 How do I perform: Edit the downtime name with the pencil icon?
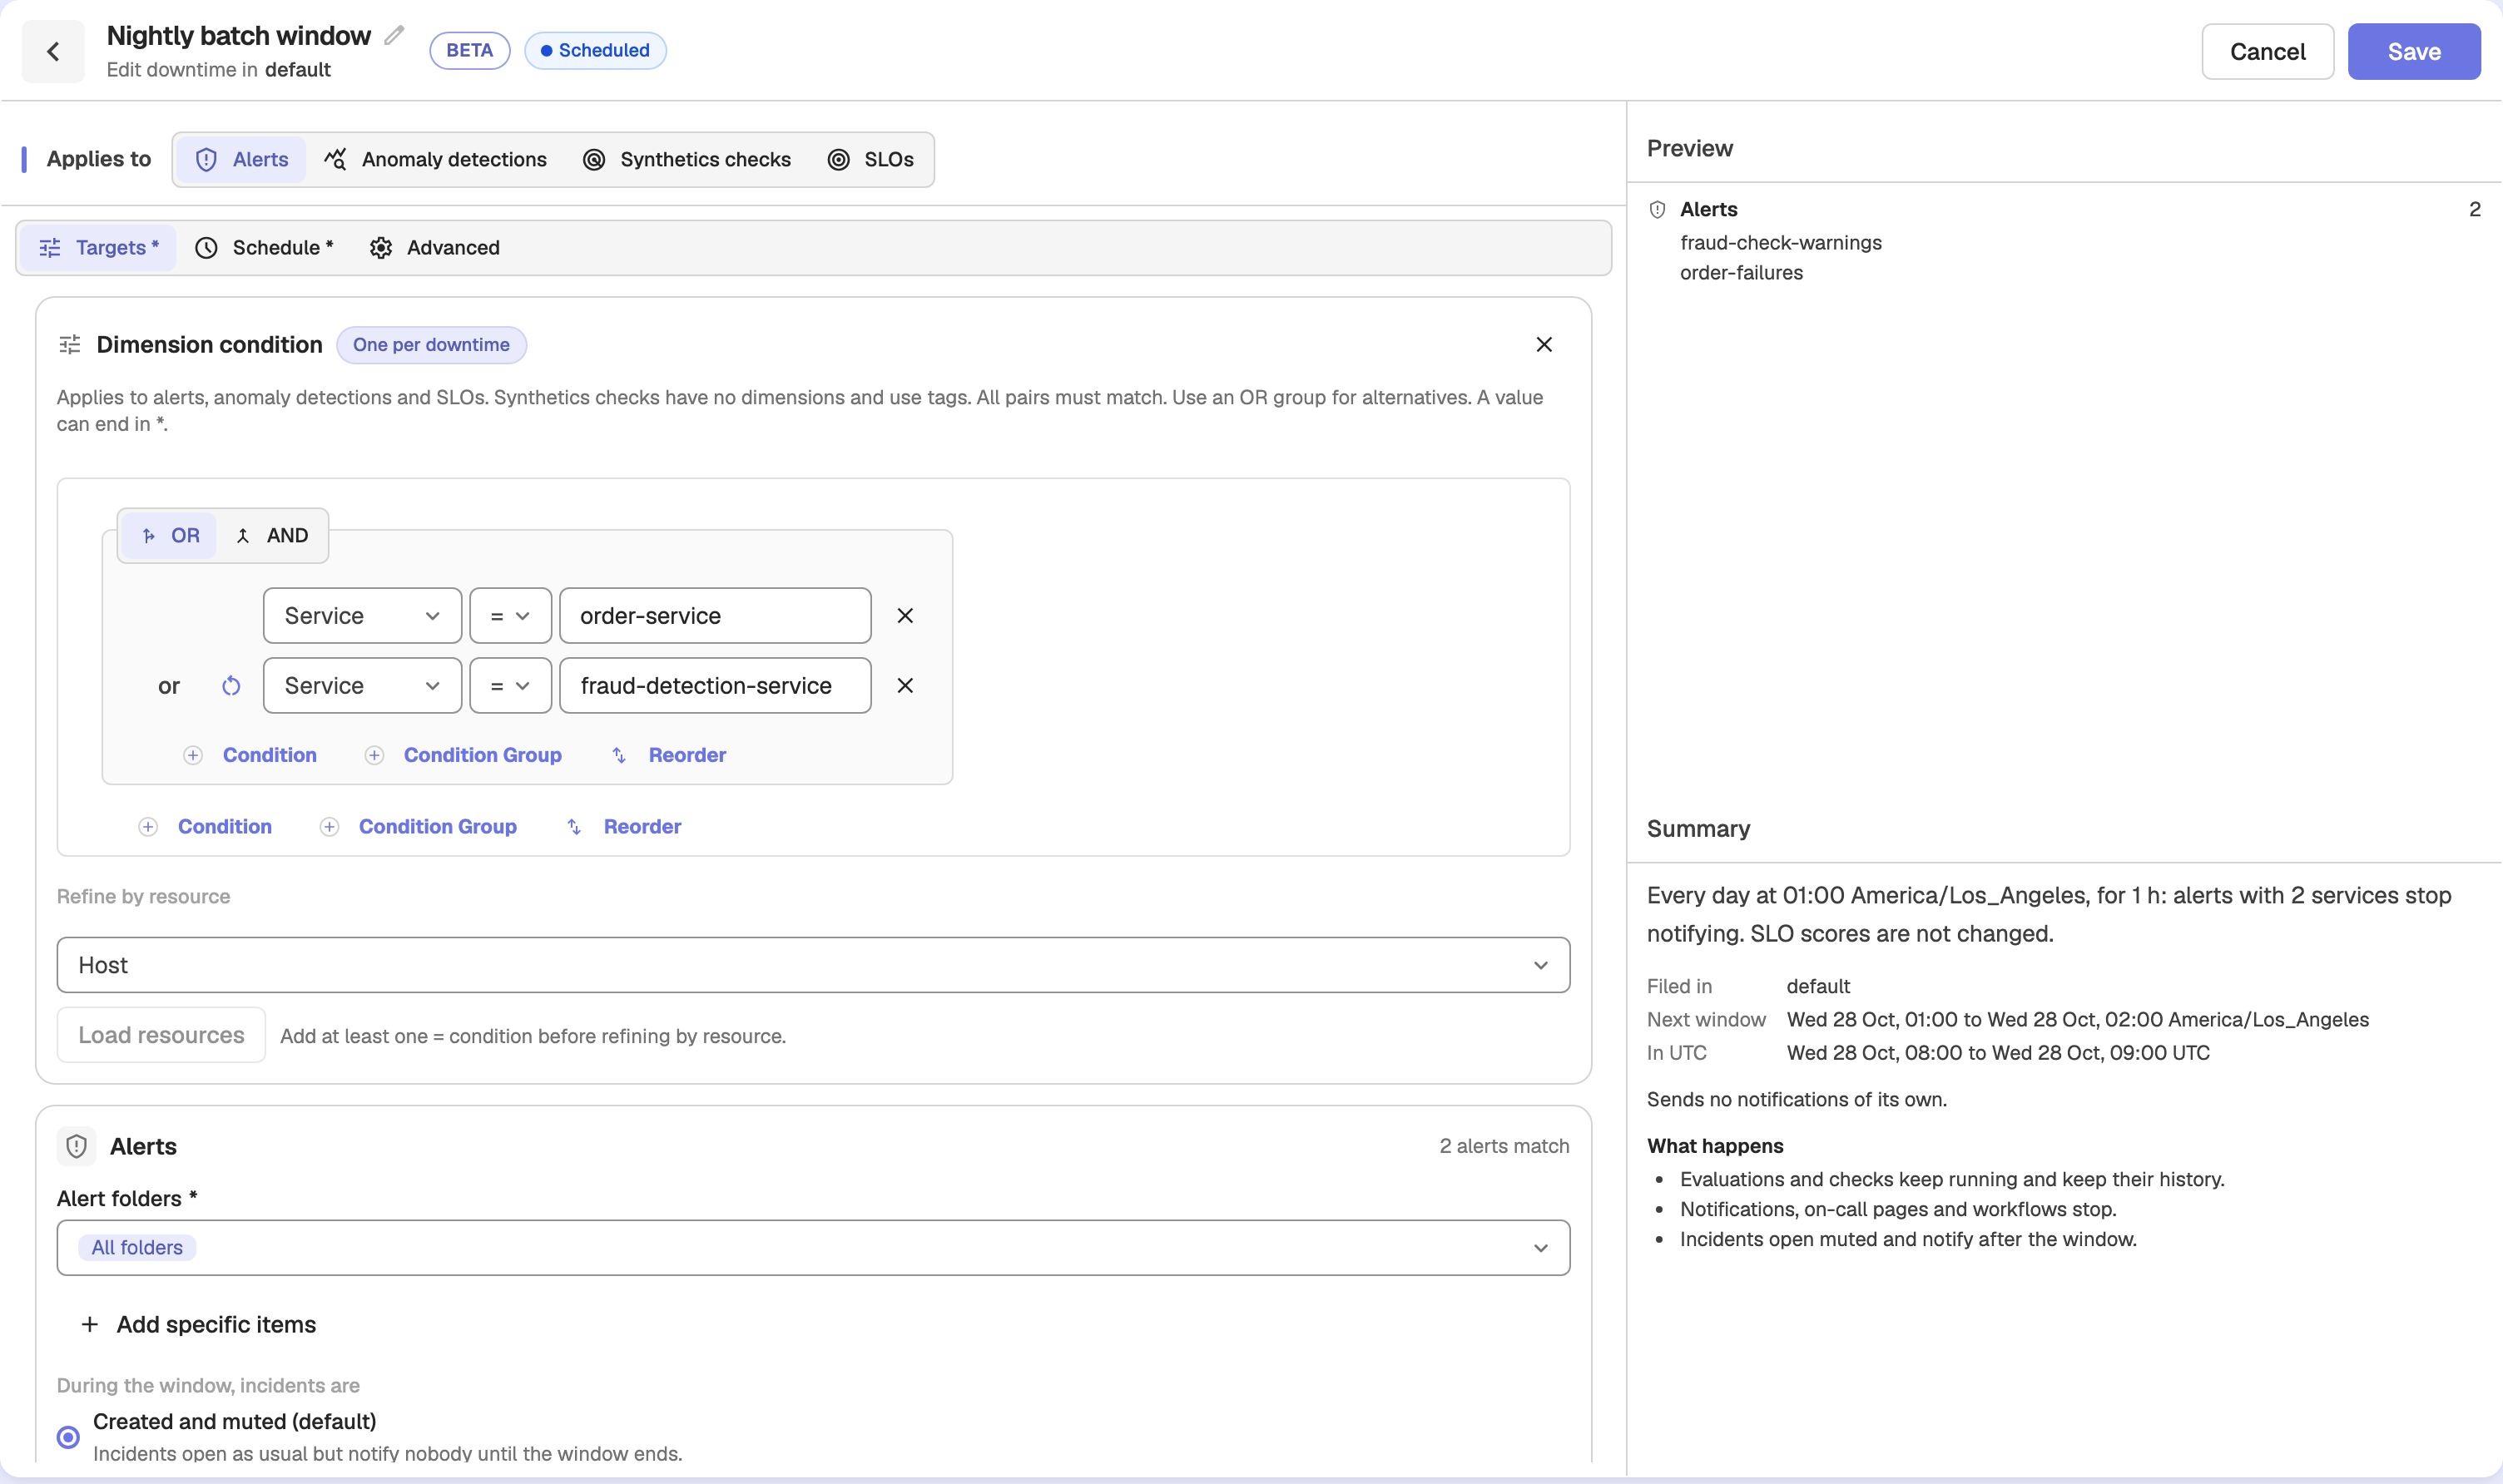tap(394, 36)
